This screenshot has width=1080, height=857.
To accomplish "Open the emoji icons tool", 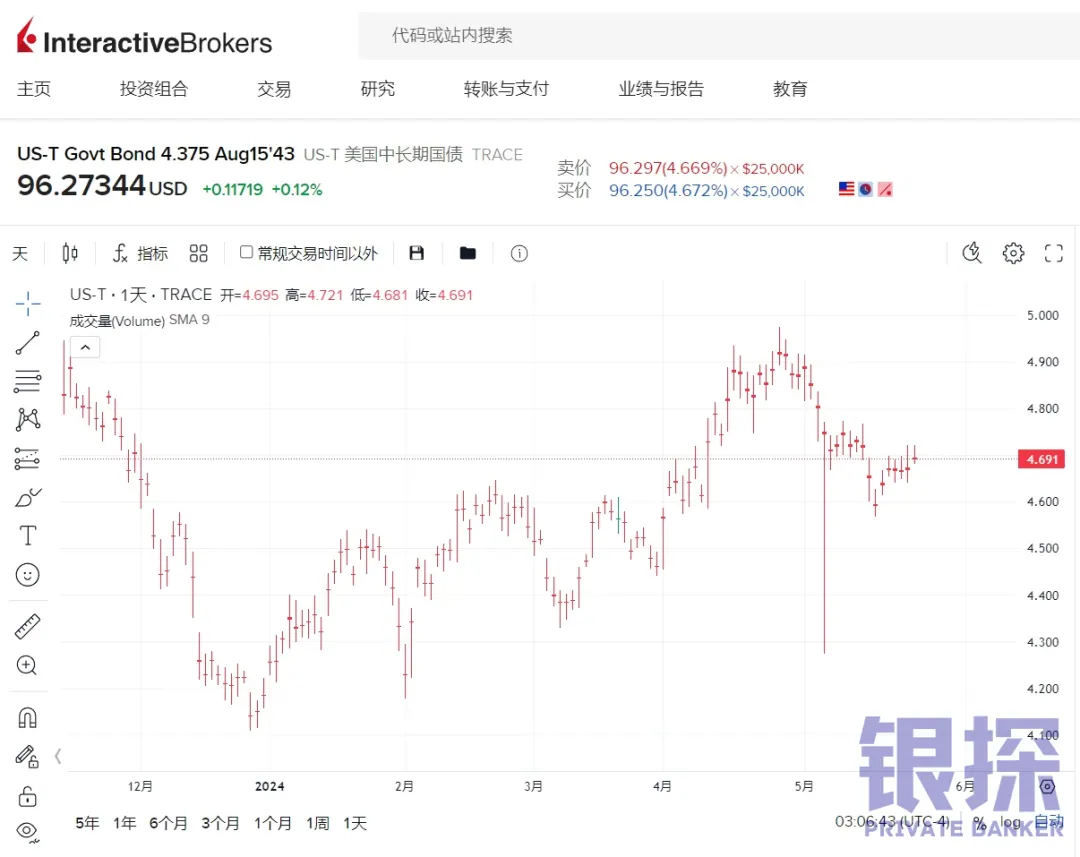I will pos(28,575).
